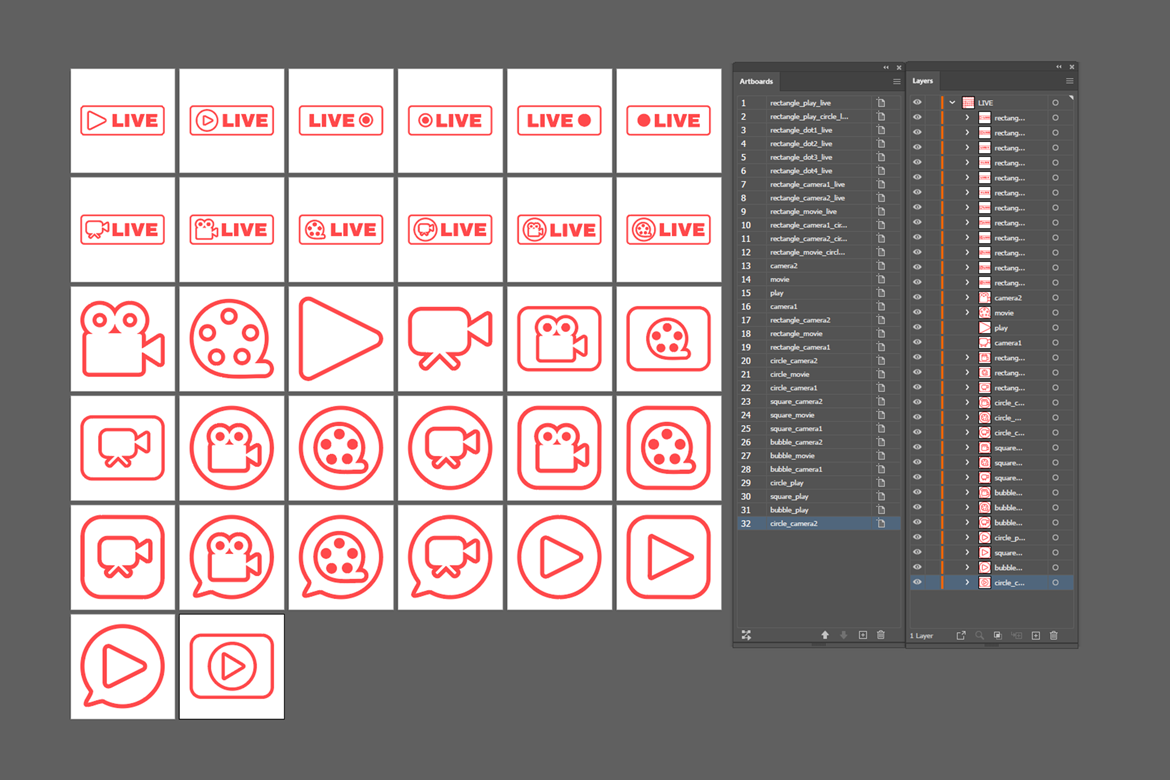Create a new artboard using the New Artboard icon
This screenshot has width=1170, height=780.
pos(861,635)
